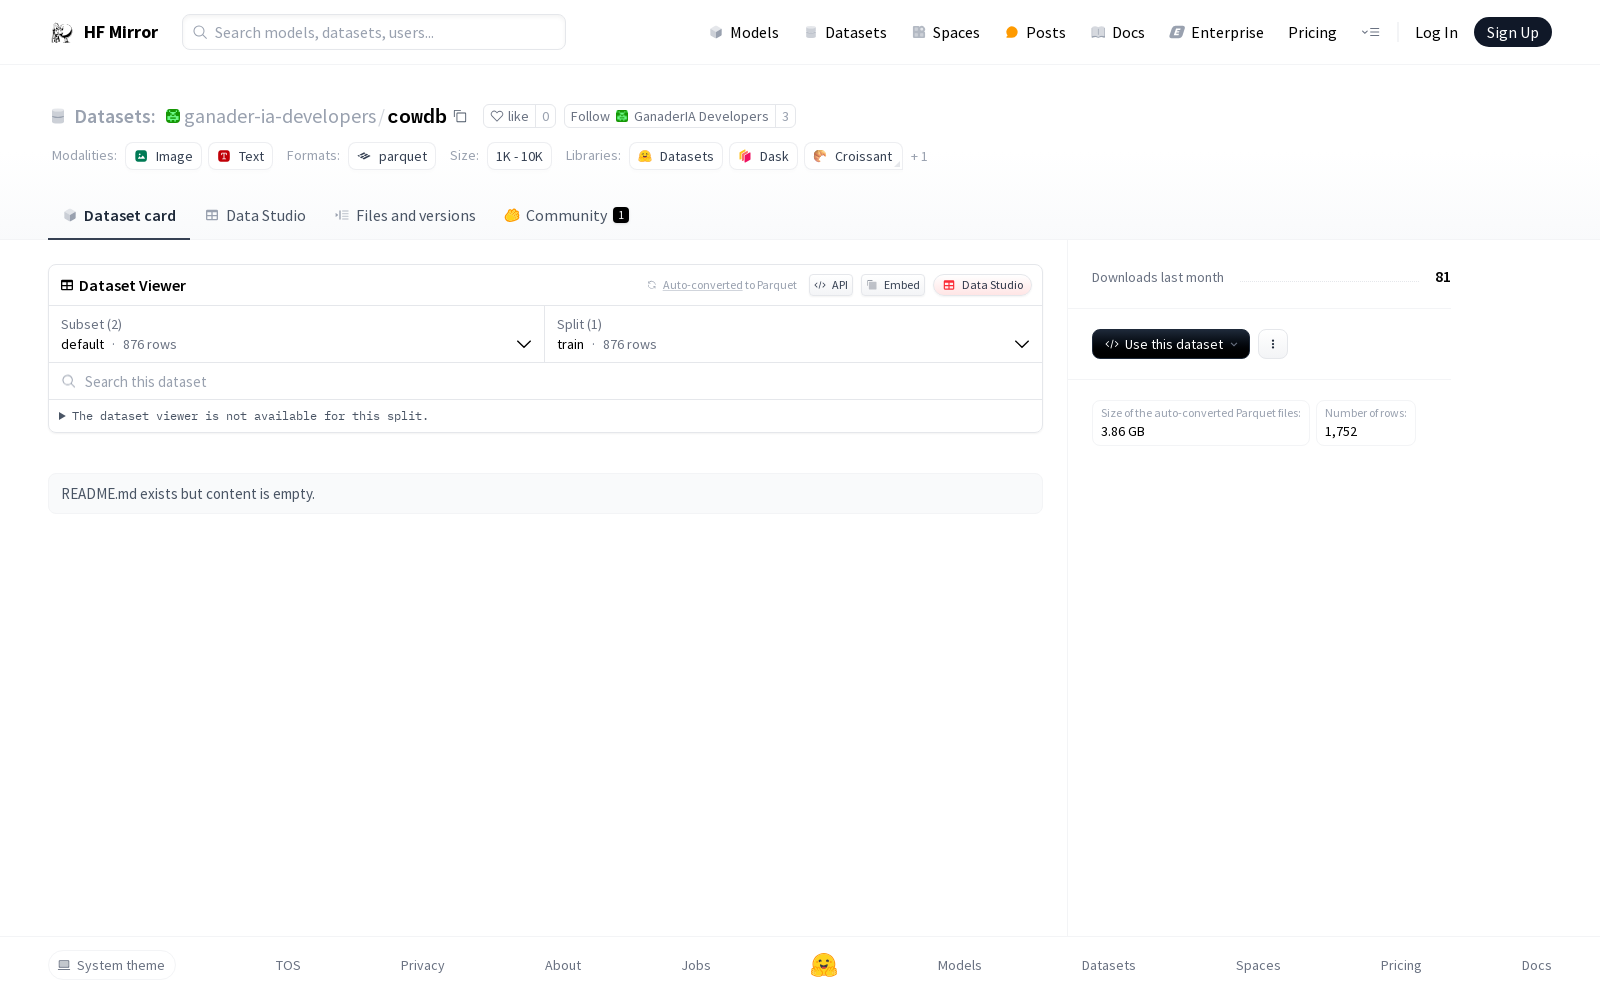Show the +1 more libraries
The height and width of the screenshot is (1000, 1600).
[919, 156]
